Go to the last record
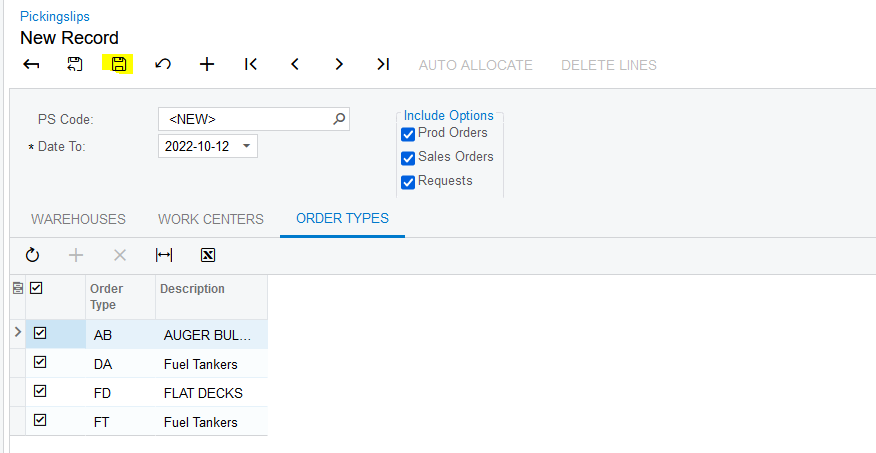This screenshot has height=453, width=876. [383, 65]
